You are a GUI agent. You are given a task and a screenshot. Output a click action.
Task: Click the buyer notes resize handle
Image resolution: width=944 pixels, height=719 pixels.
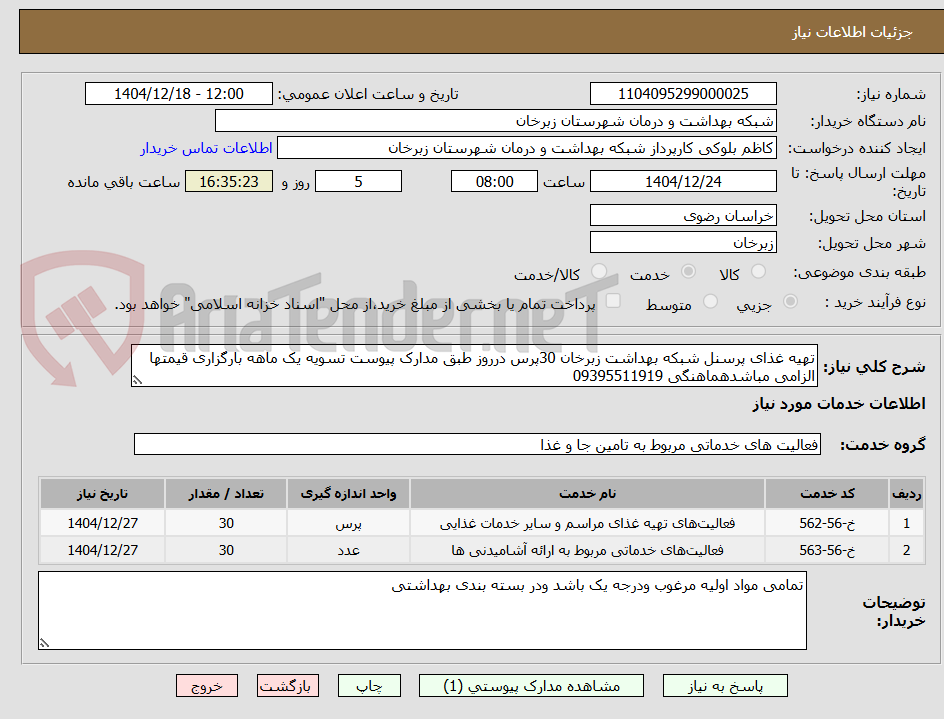[x=45, y=643]
